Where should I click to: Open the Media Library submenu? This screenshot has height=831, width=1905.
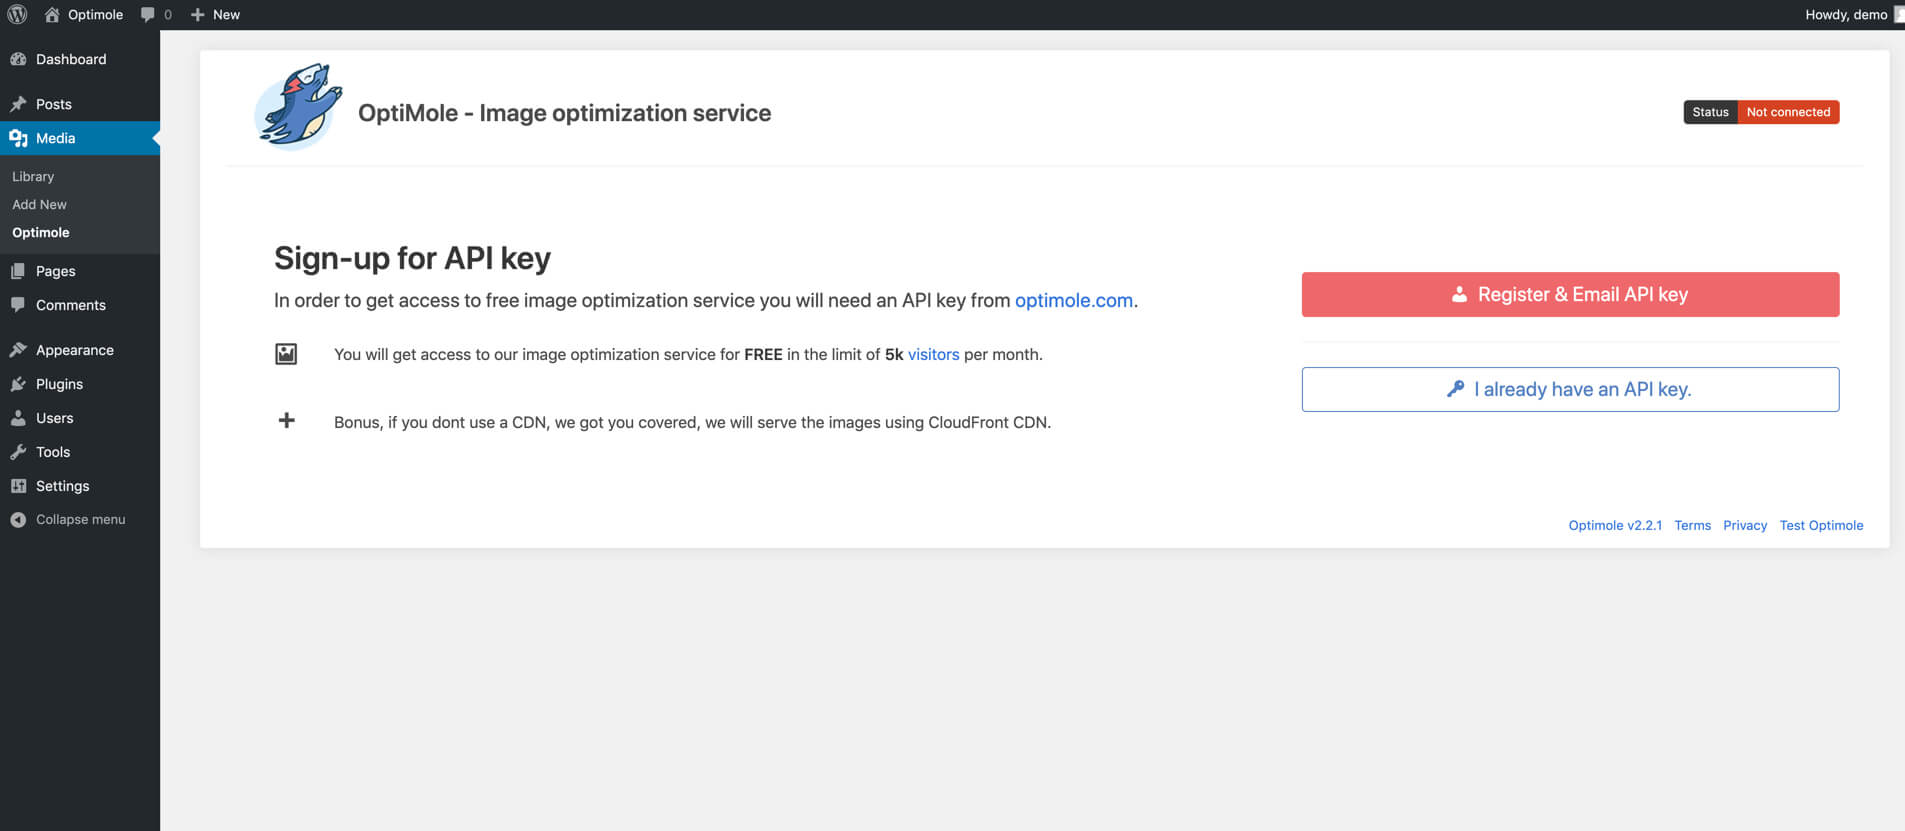pos(33,176)
